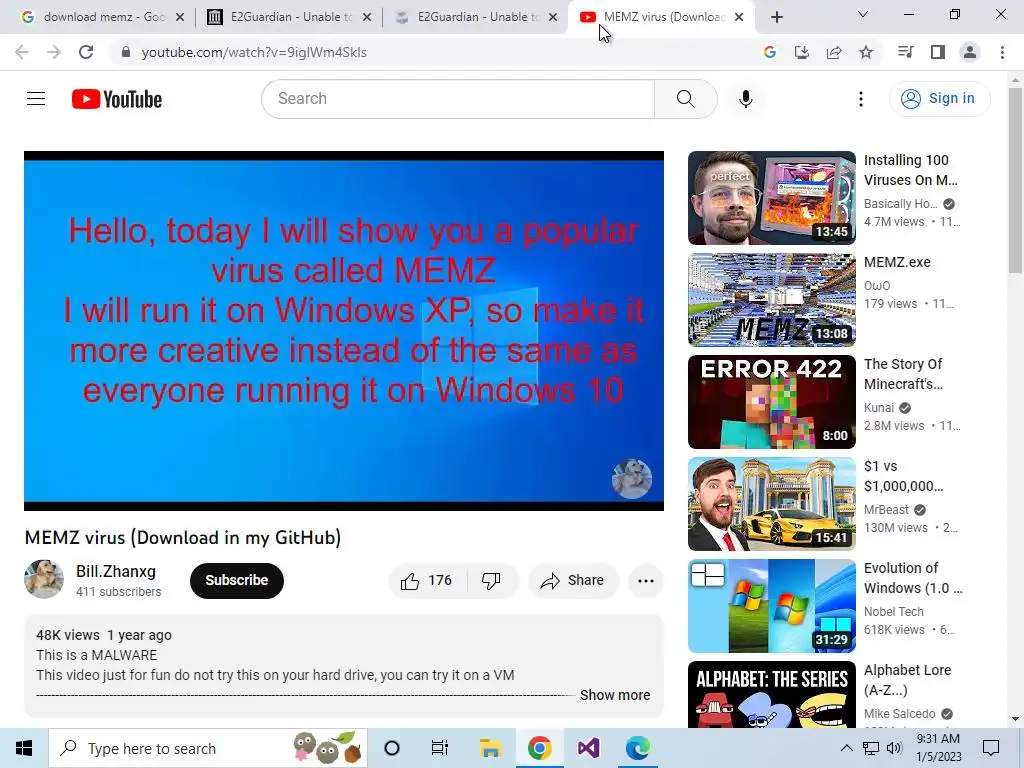Click into YouTube Search field
Image resolution: width=1024 pixels, height=768 pixels.
(458, 99)
